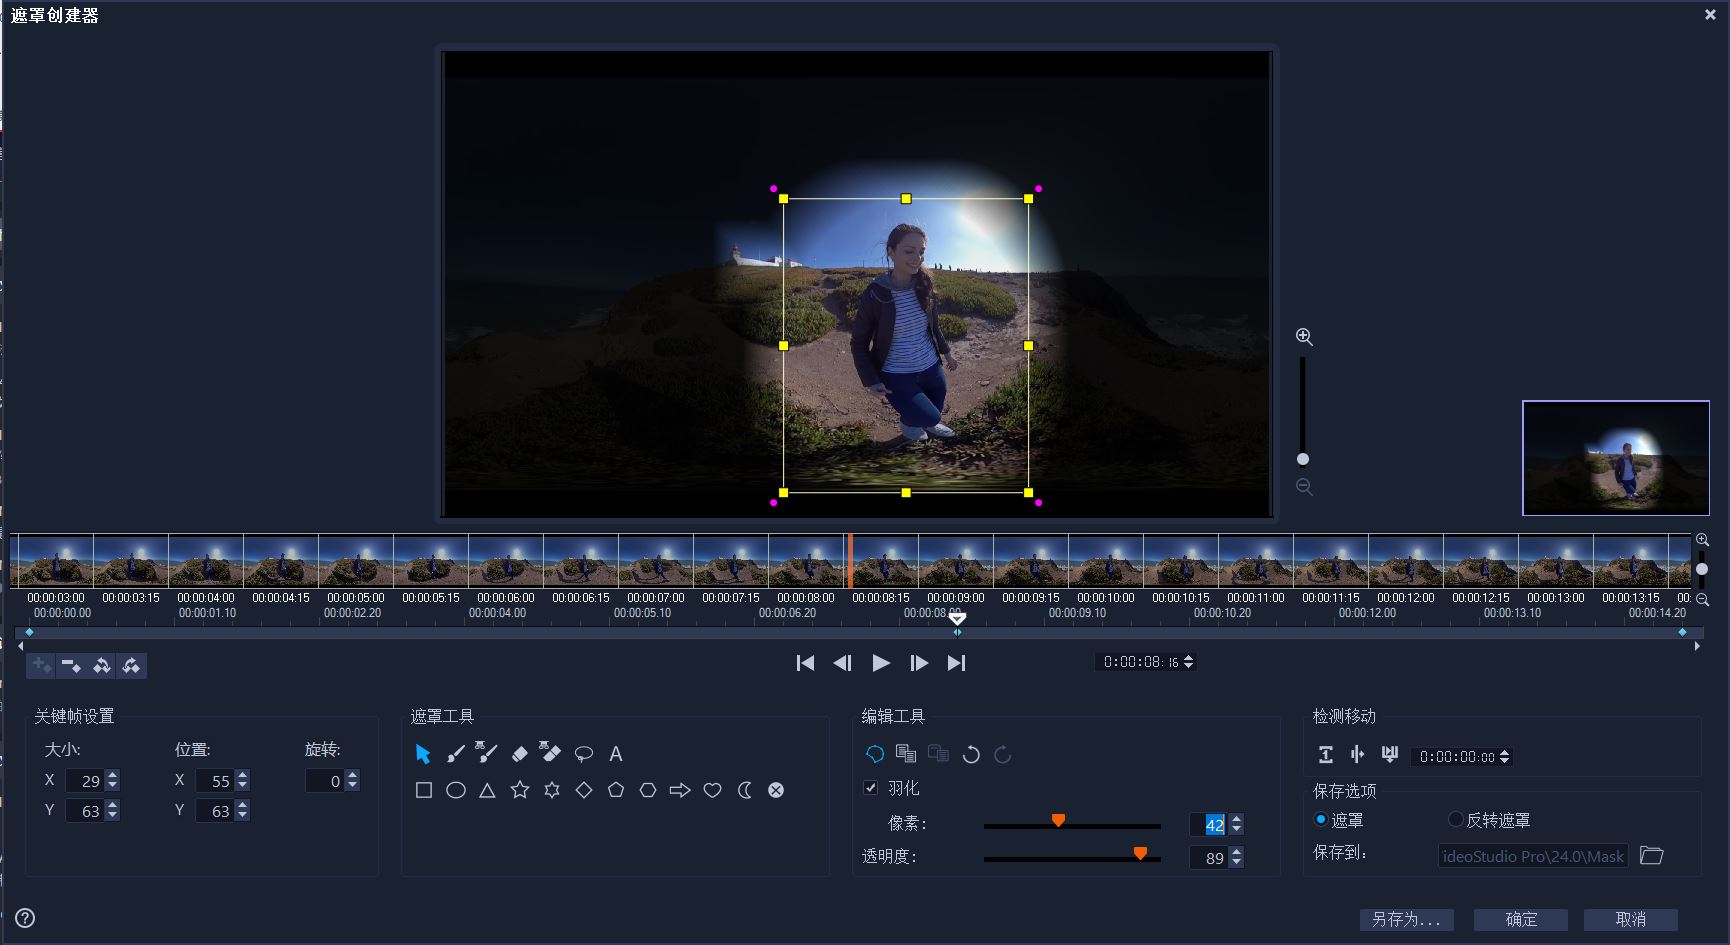Click the go to previous keyframe icon
This screenshot has height=945, width=1730.
point(101,665)
